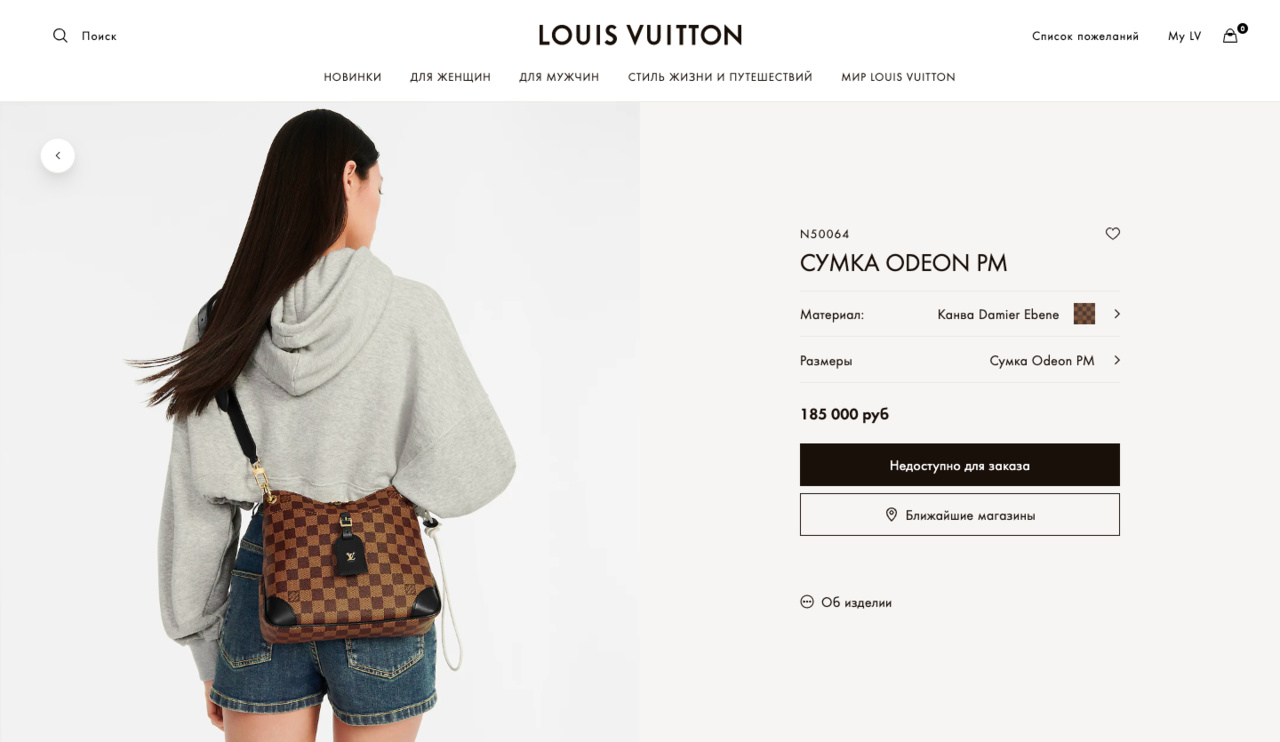The width and height of the screenshot is (1280, 742).
Task: Select the Damier Ebene canvas swatch
Action: pyautogui.click(x=1084, y=314)
